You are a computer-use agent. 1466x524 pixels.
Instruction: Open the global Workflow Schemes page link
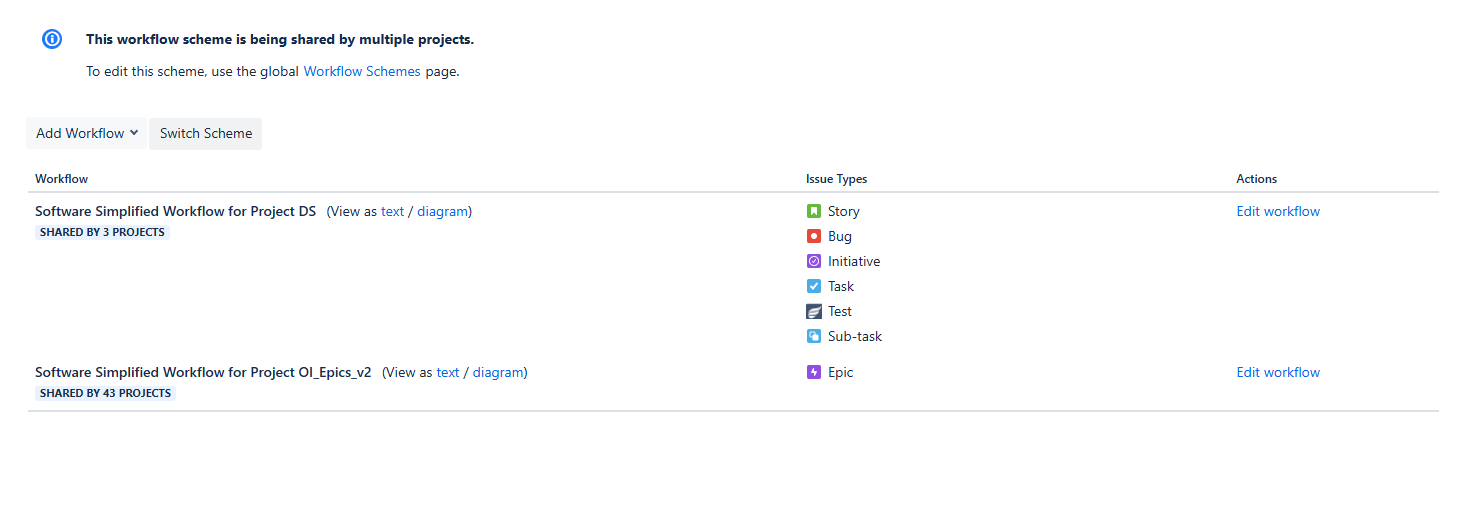pos(362,71)
